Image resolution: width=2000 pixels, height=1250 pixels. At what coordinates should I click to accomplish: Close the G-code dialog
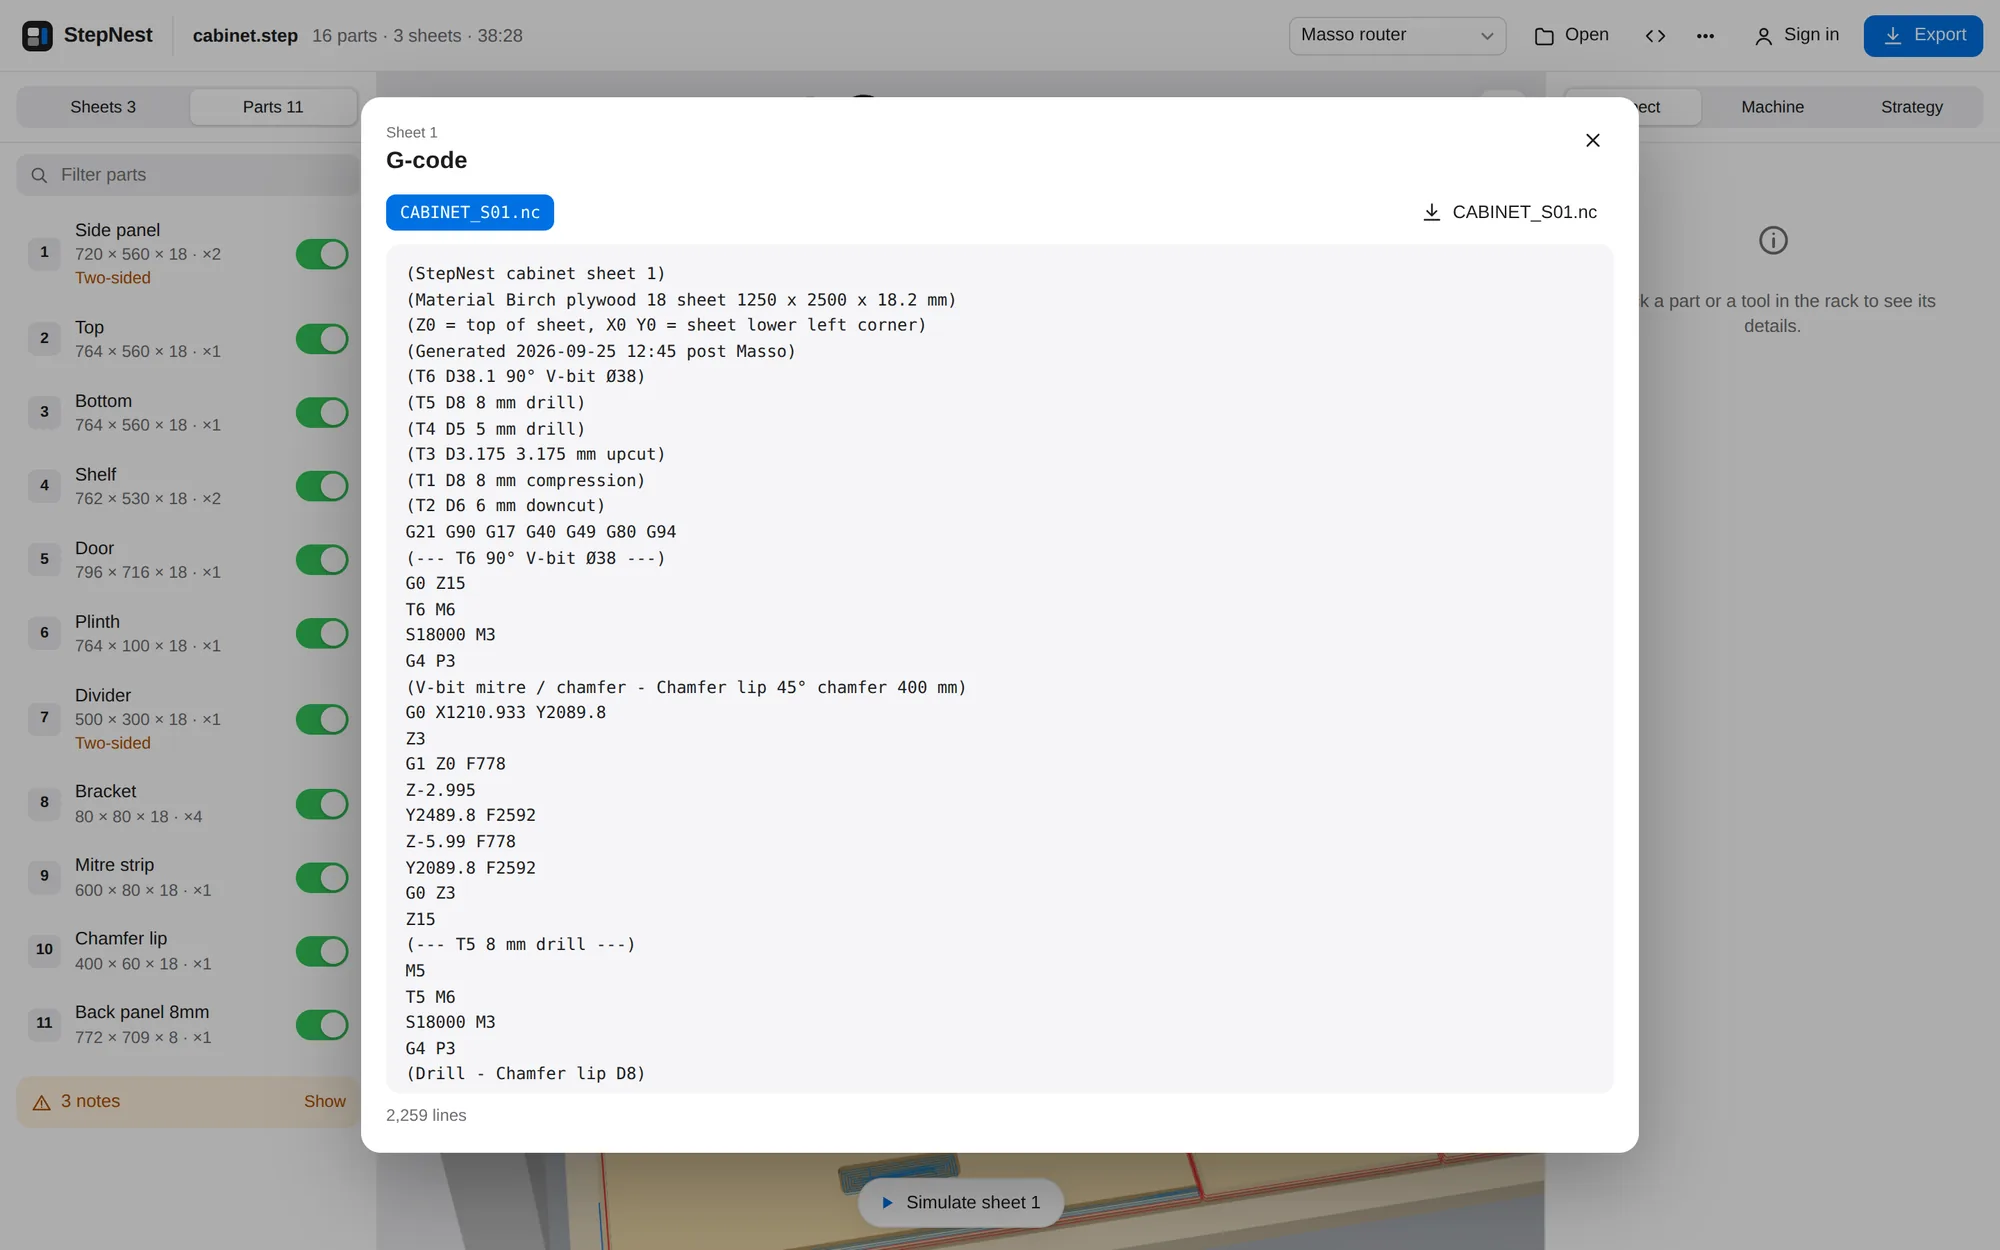(1593, 140)
